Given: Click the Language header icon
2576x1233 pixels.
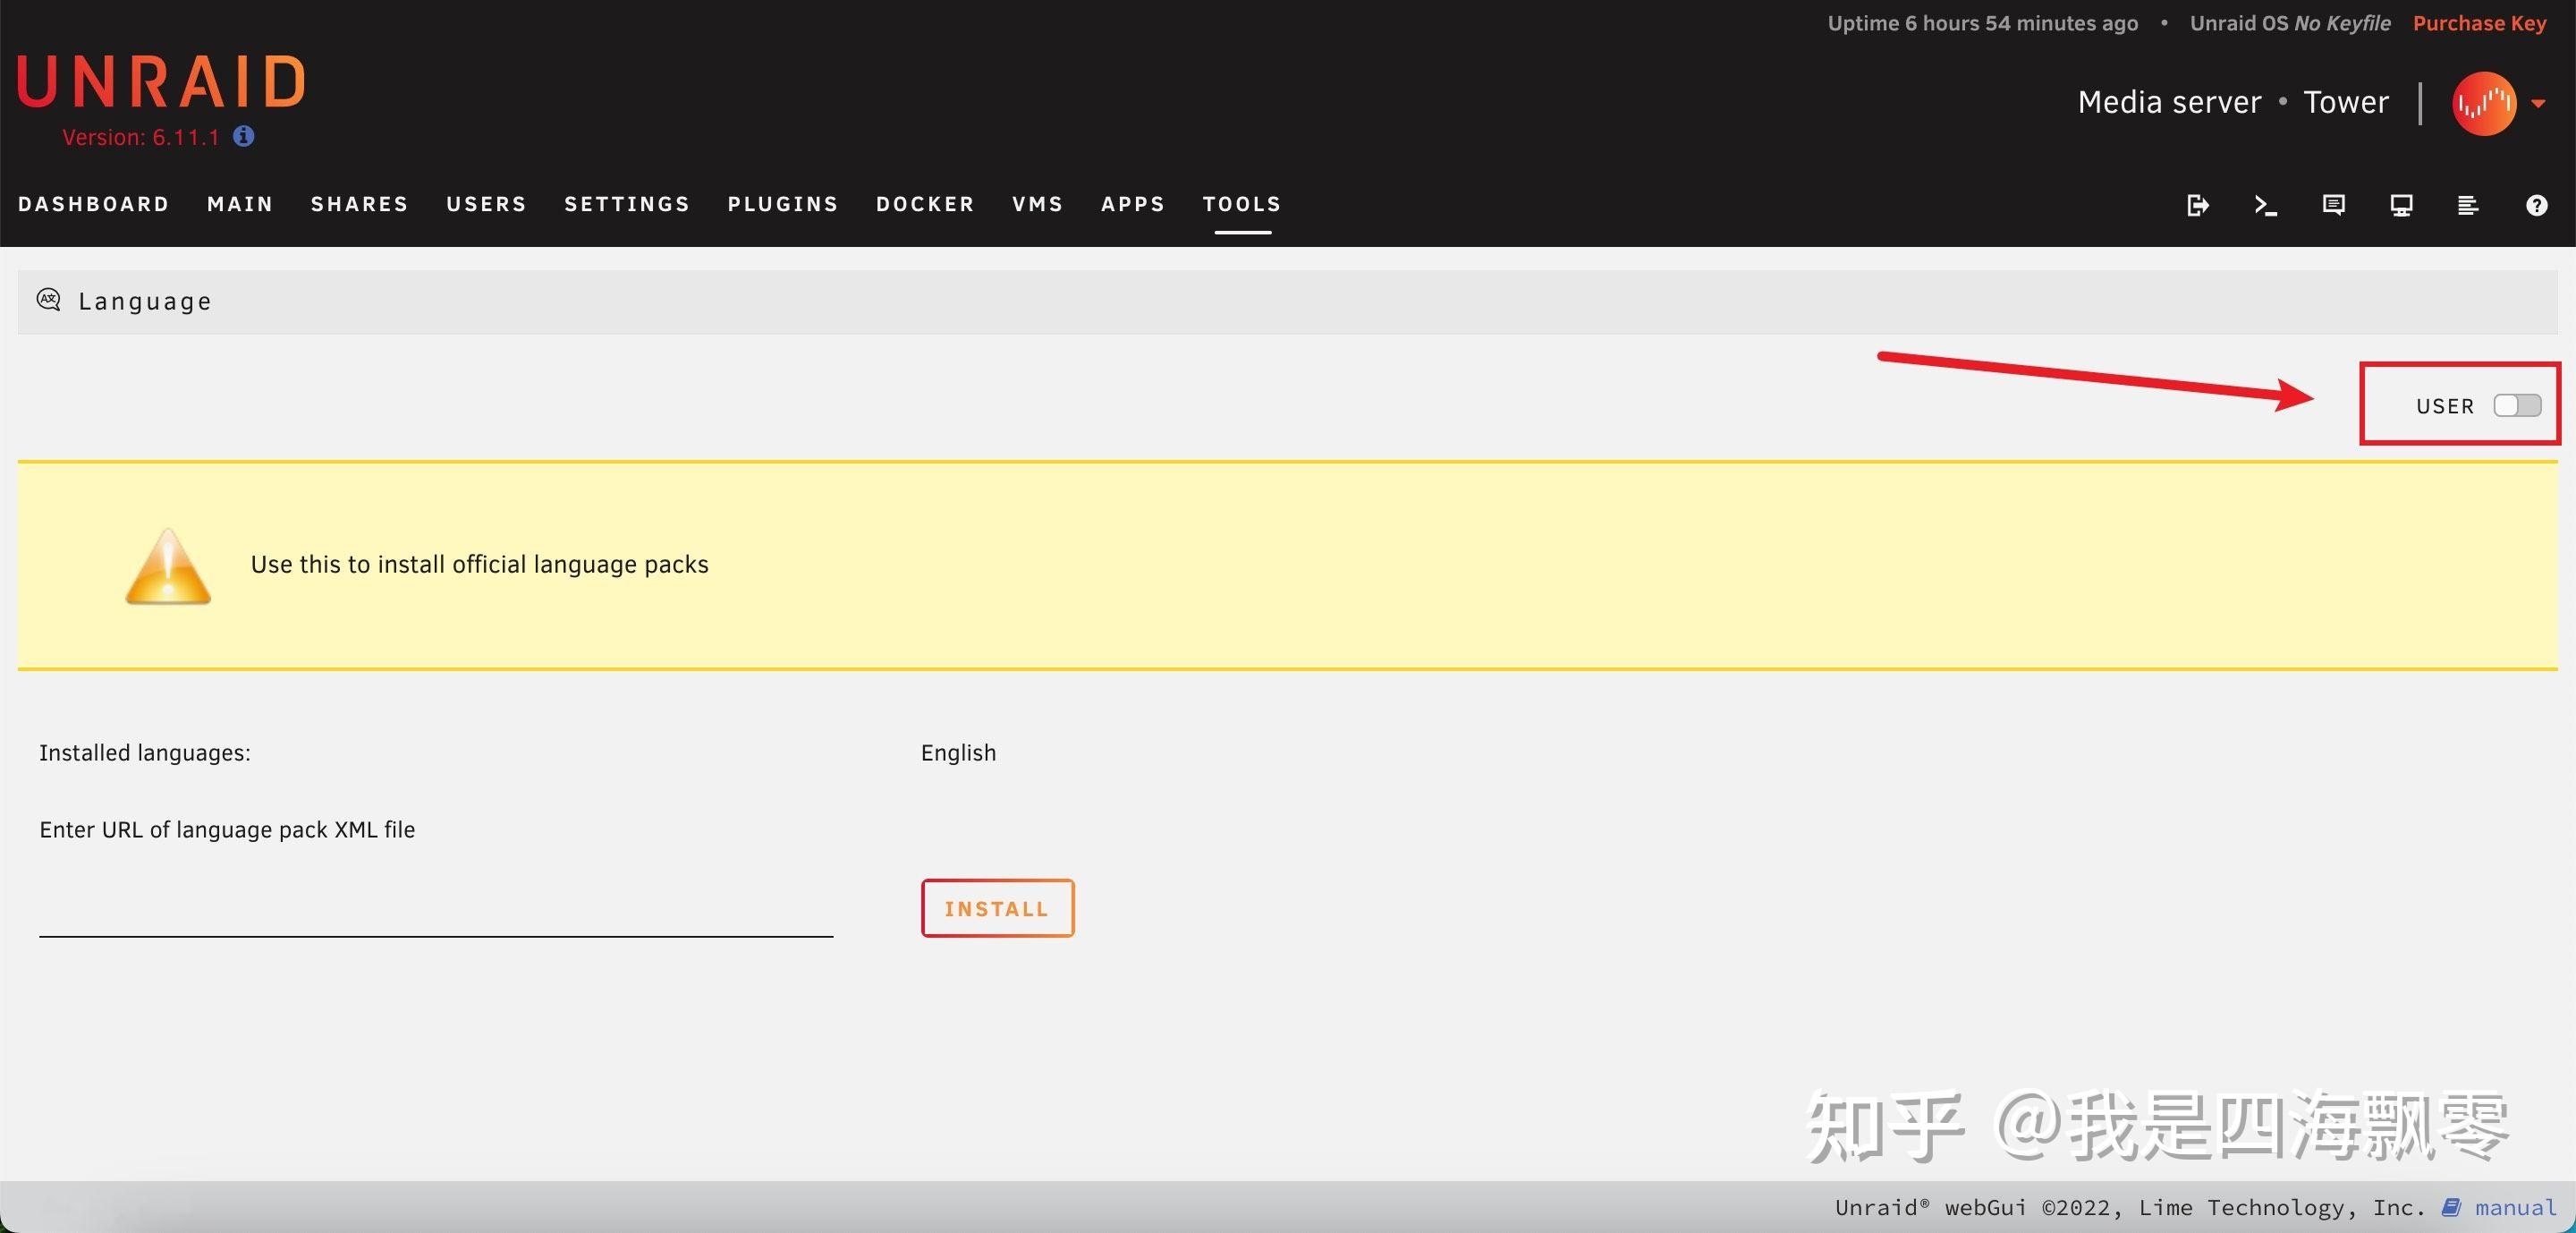Looking at the screenshot, I should click(x=48, y=300).
